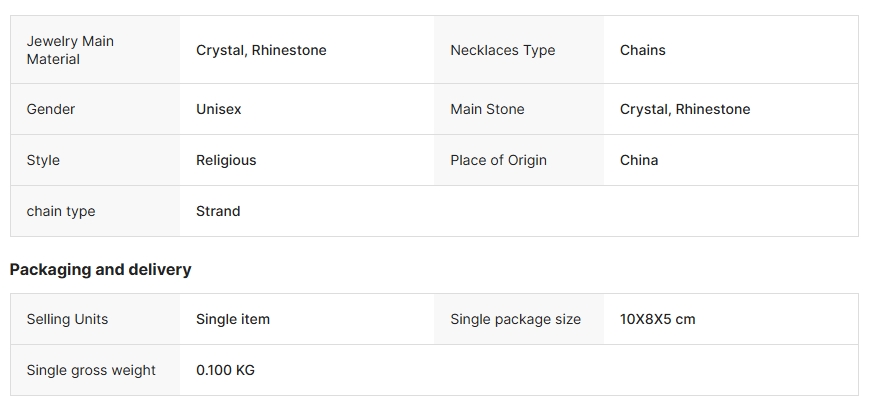Select the China origin value
Screen dimensions: 876x406
pos(639,160)
